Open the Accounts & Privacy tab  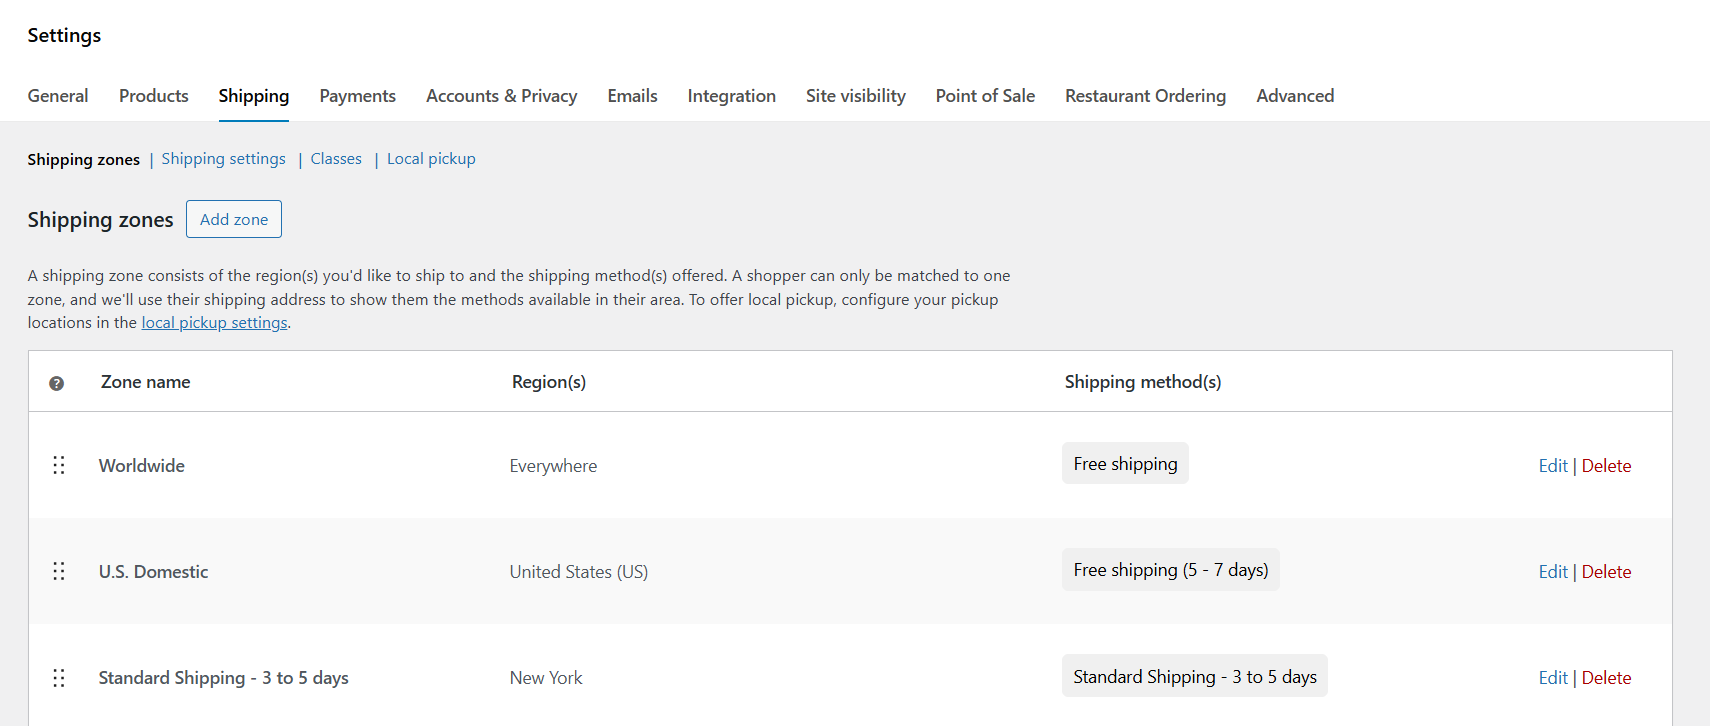tap(501, 95)
